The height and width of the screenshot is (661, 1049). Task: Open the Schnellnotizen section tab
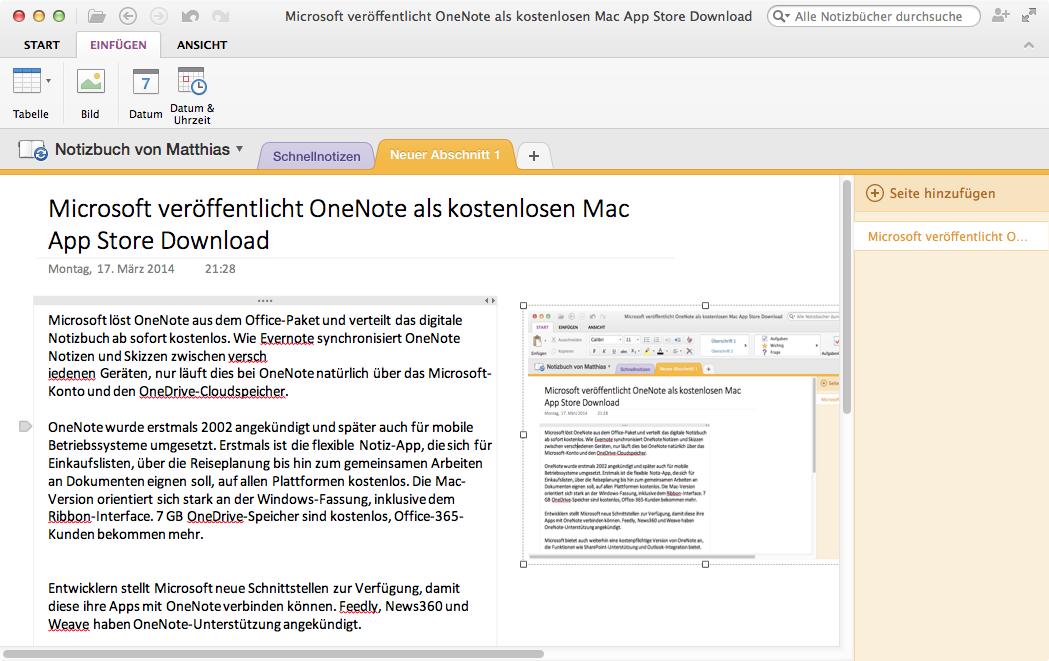tap(316, 156)
